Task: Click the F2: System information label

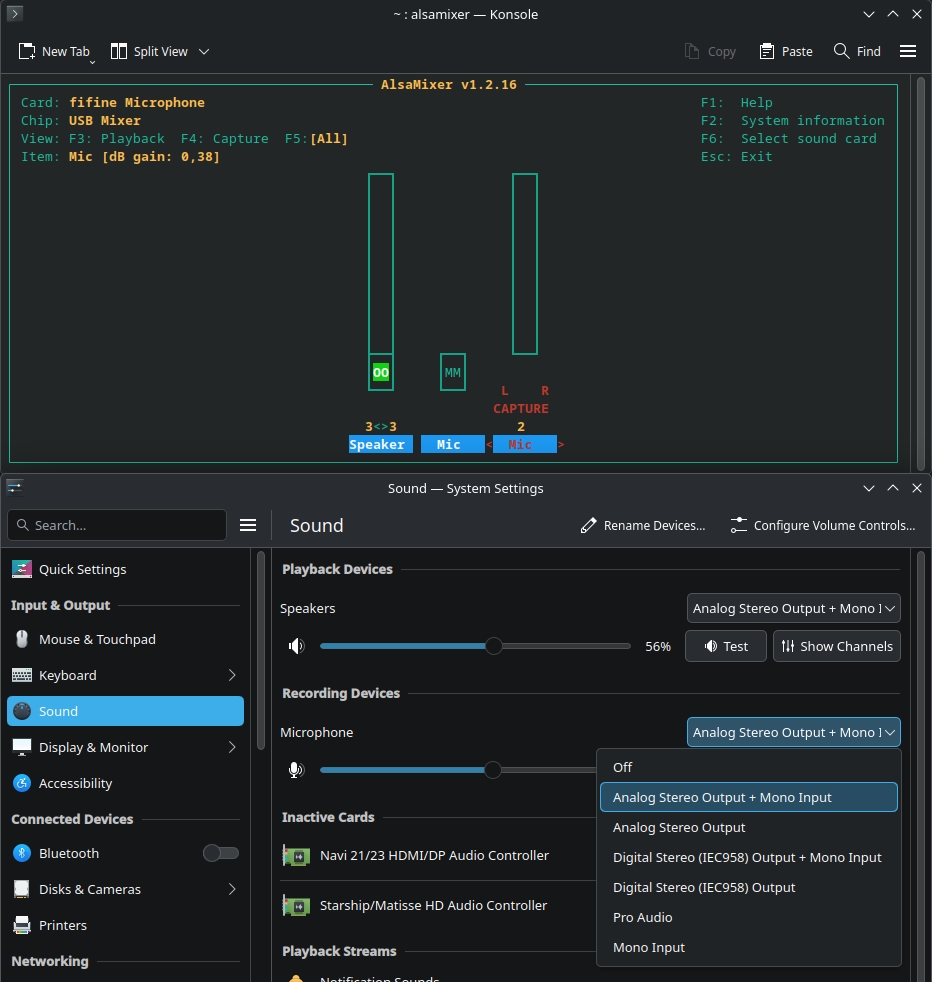Action: [792, 120]
